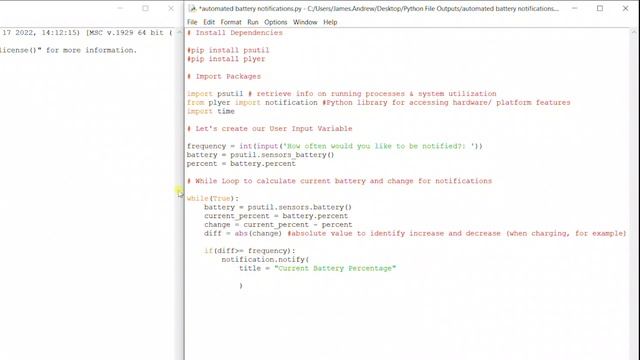640x360 pixels.
Task: Click the '#pip install plyer' line
Action: click(226, 59)
